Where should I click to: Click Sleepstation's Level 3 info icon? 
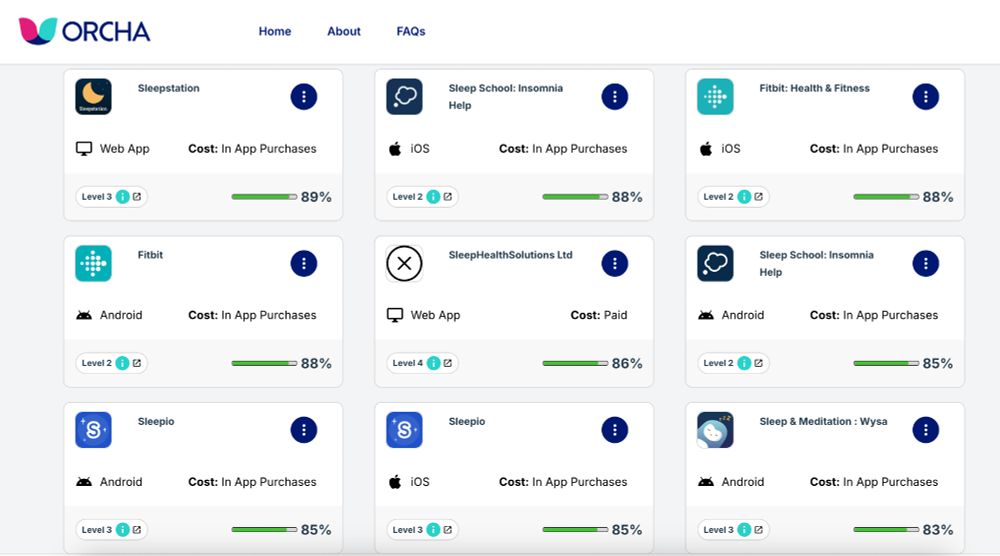pyautogui.click(x=122, y=196)
